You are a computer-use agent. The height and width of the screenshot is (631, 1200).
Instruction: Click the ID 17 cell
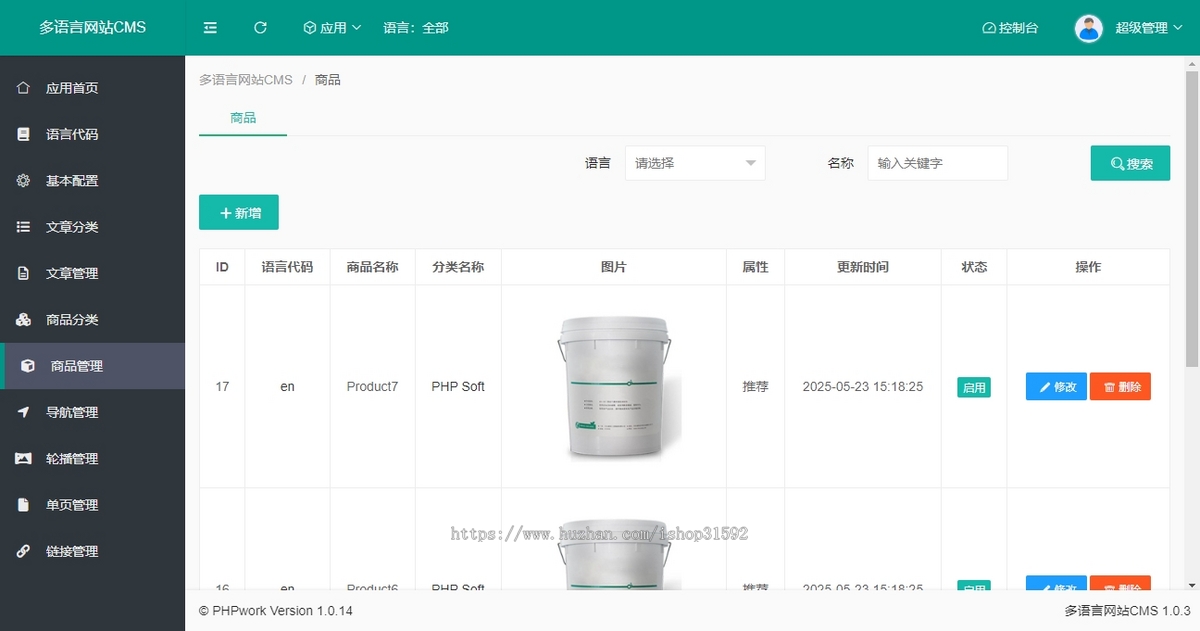coord(222,386)
